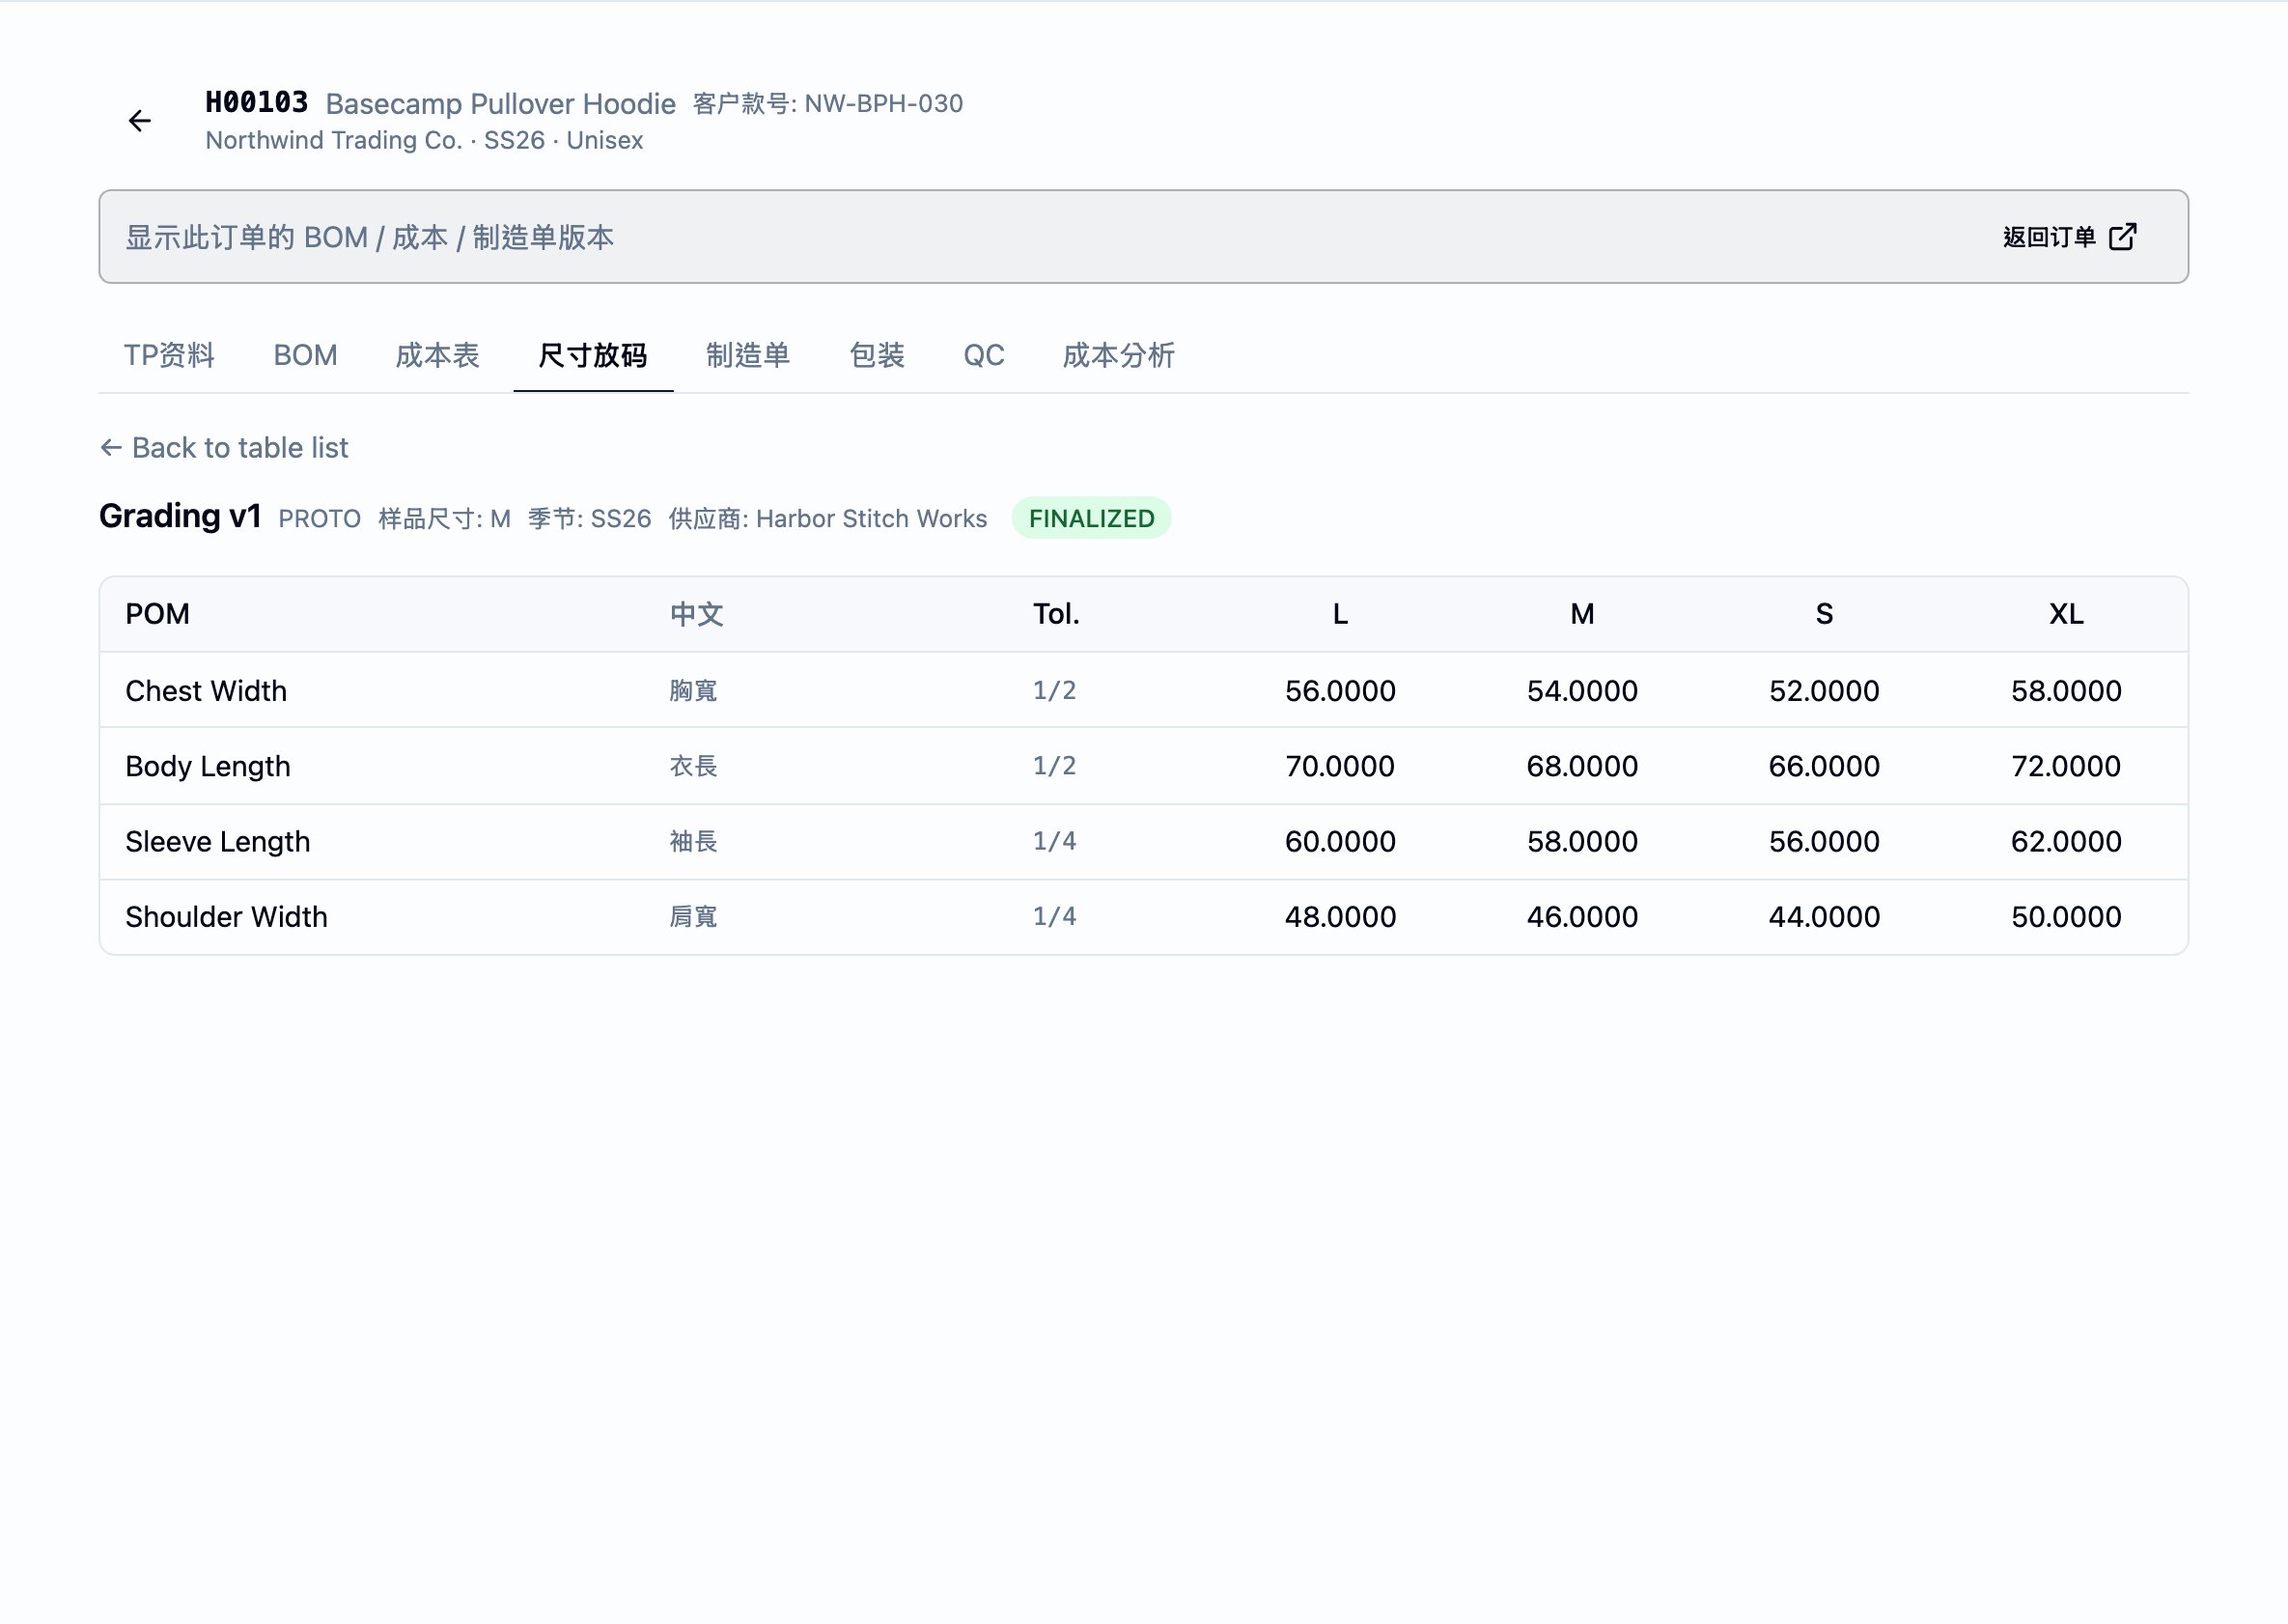2288x1624 pixels.
Task: Click Body Length L value 70.0000
Action: (x=1340, y=766)
